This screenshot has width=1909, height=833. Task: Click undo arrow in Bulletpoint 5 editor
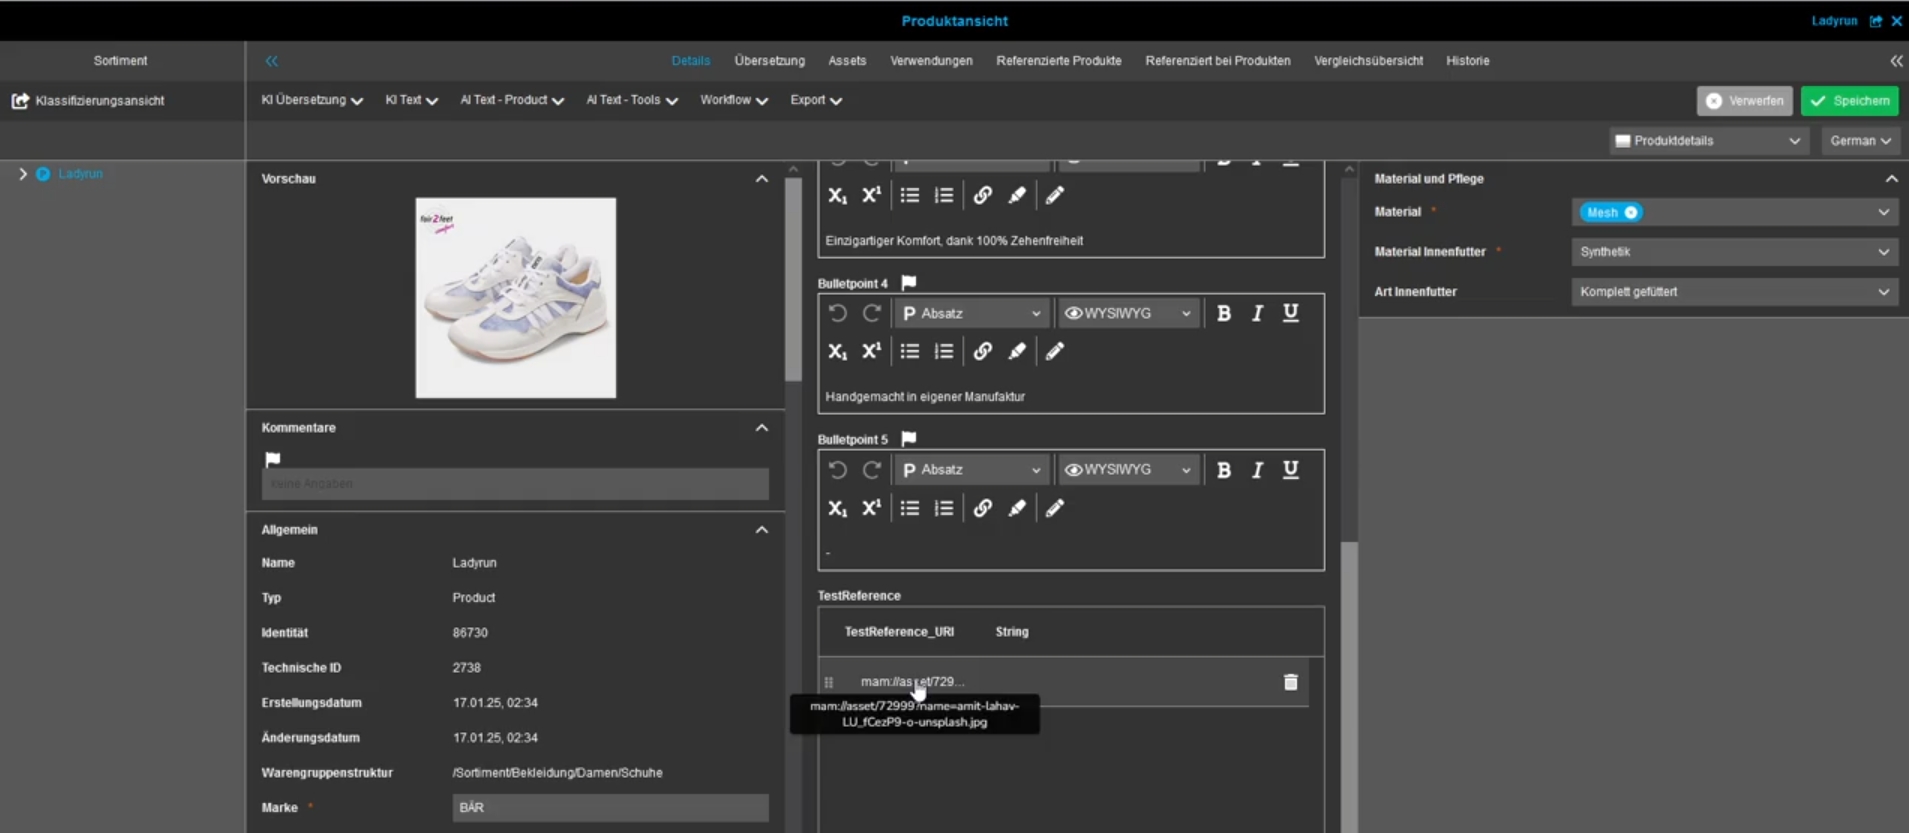[x=838, y=470]
